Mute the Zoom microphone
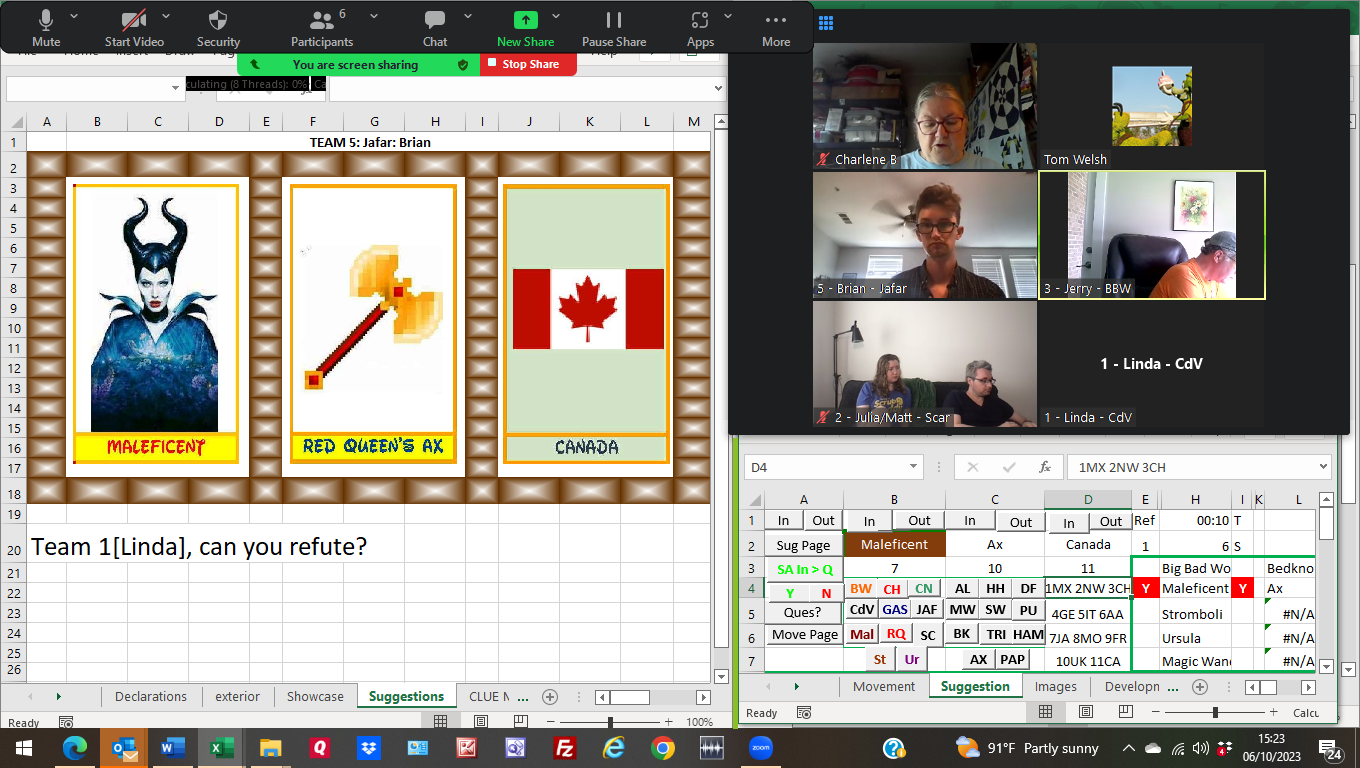Screen dimensions: 1360x768 click(x=46, y=28)
